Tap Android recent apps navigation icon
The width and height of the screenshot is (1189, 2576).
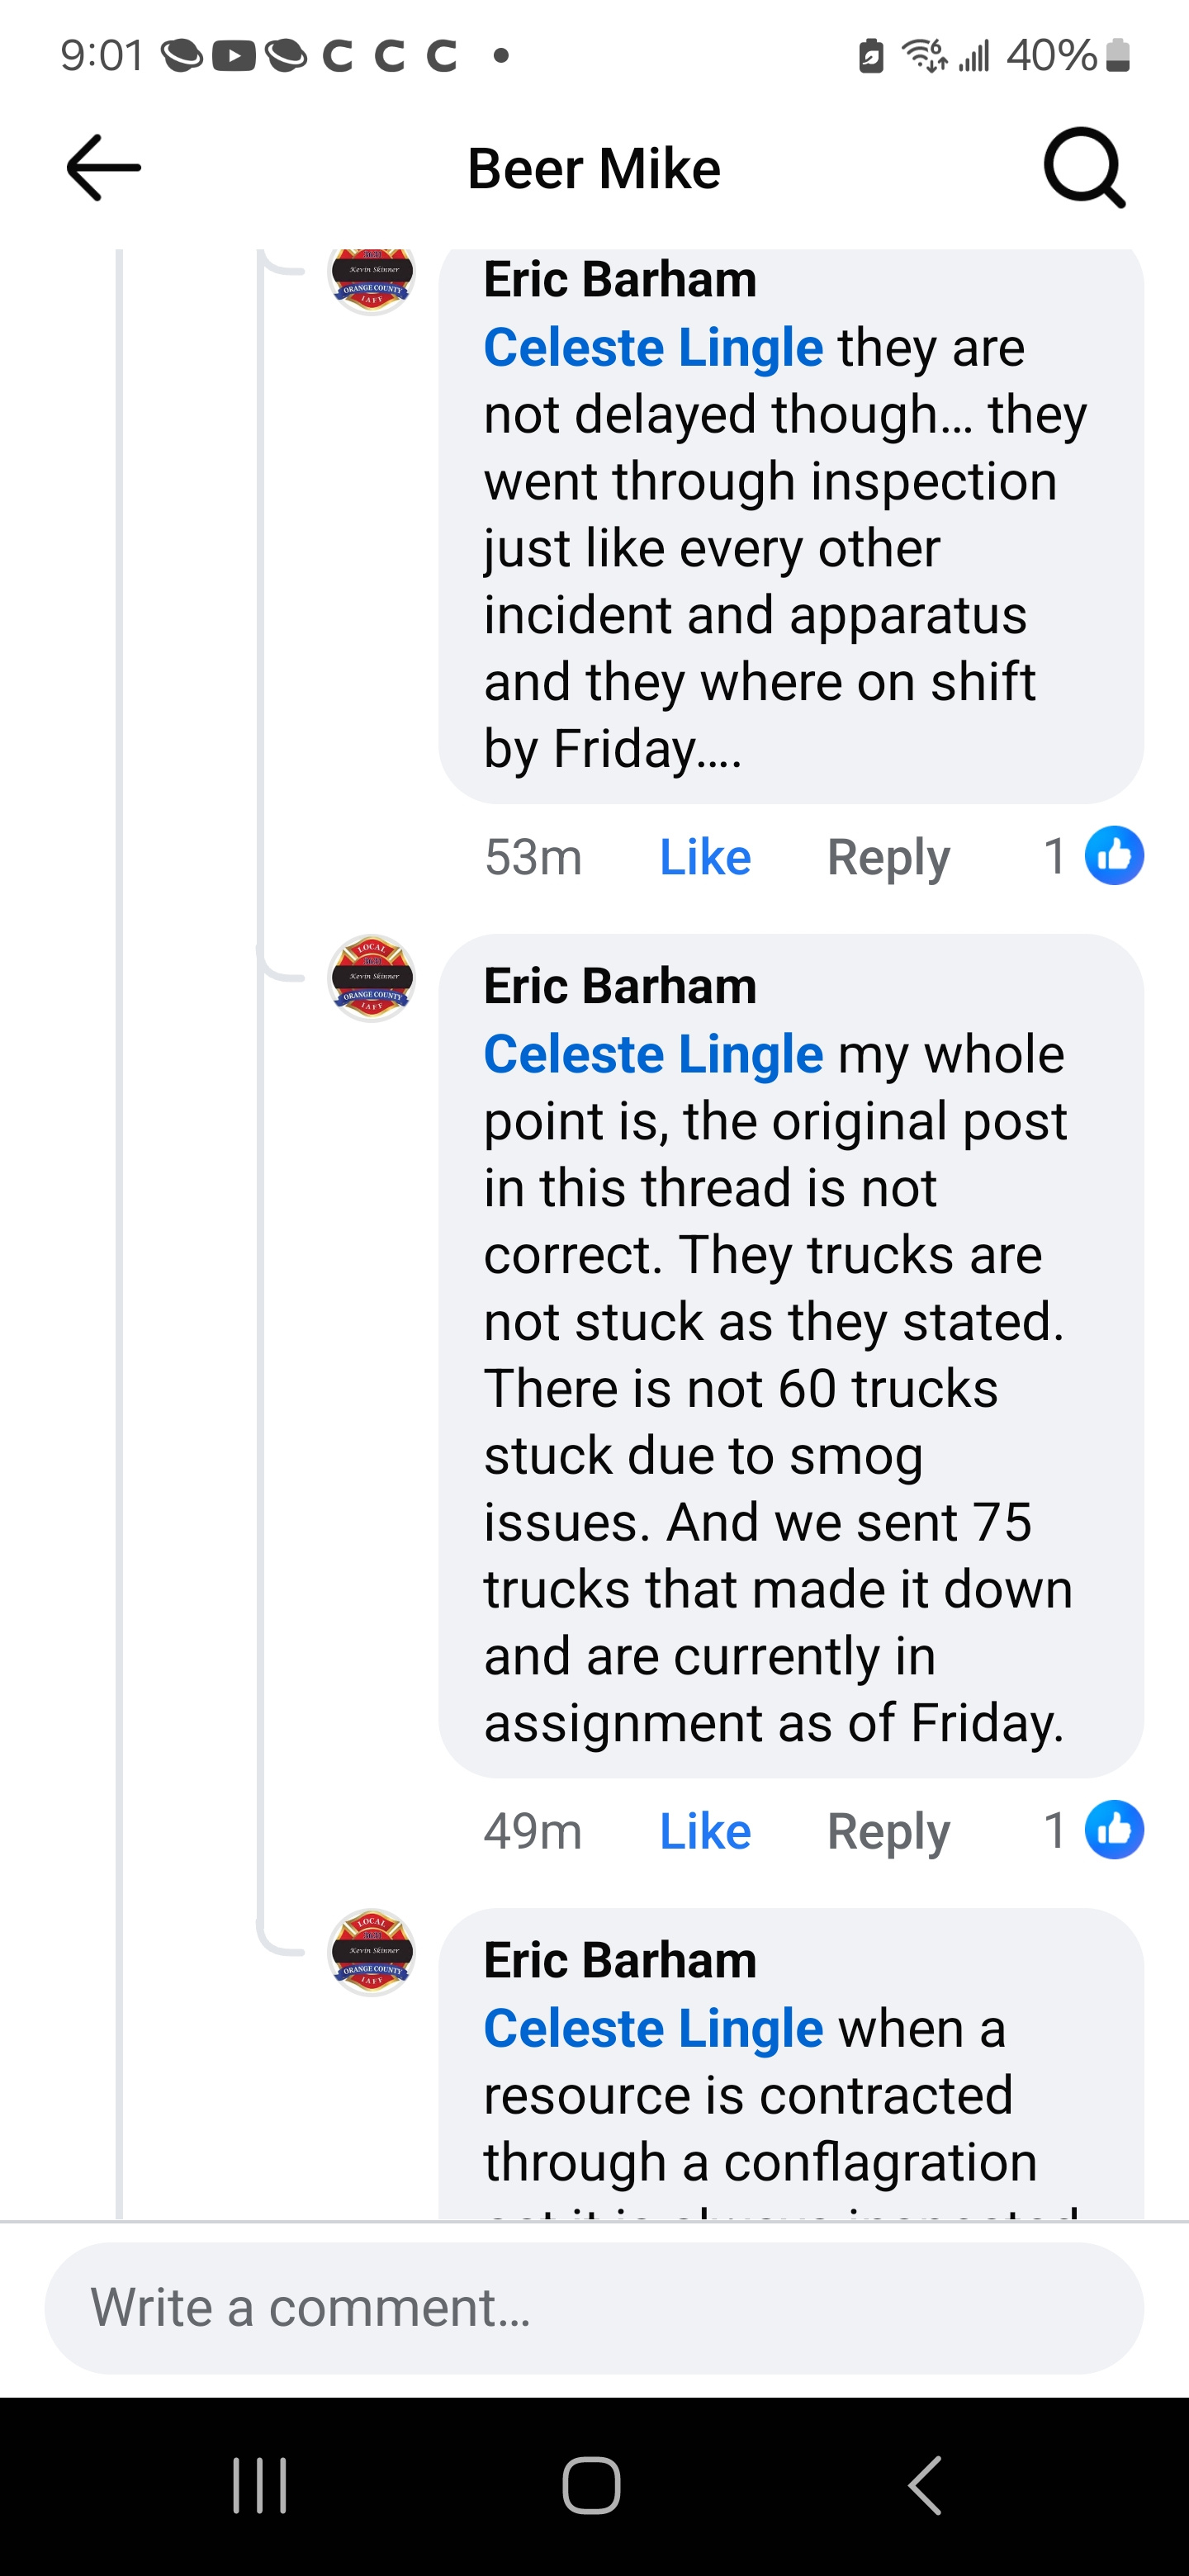point(260,2485)
